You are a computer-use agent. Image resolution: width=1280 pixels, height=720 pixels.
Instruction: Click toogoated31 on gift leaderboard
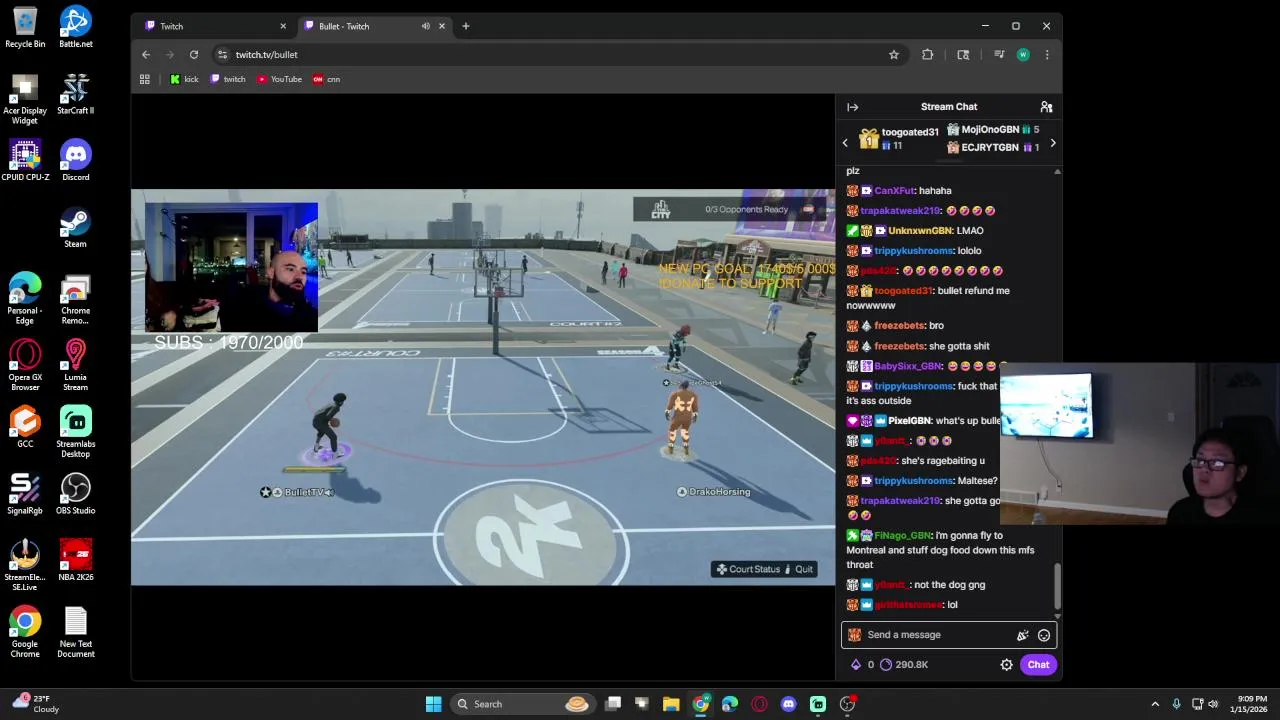[x=910, y=132]
